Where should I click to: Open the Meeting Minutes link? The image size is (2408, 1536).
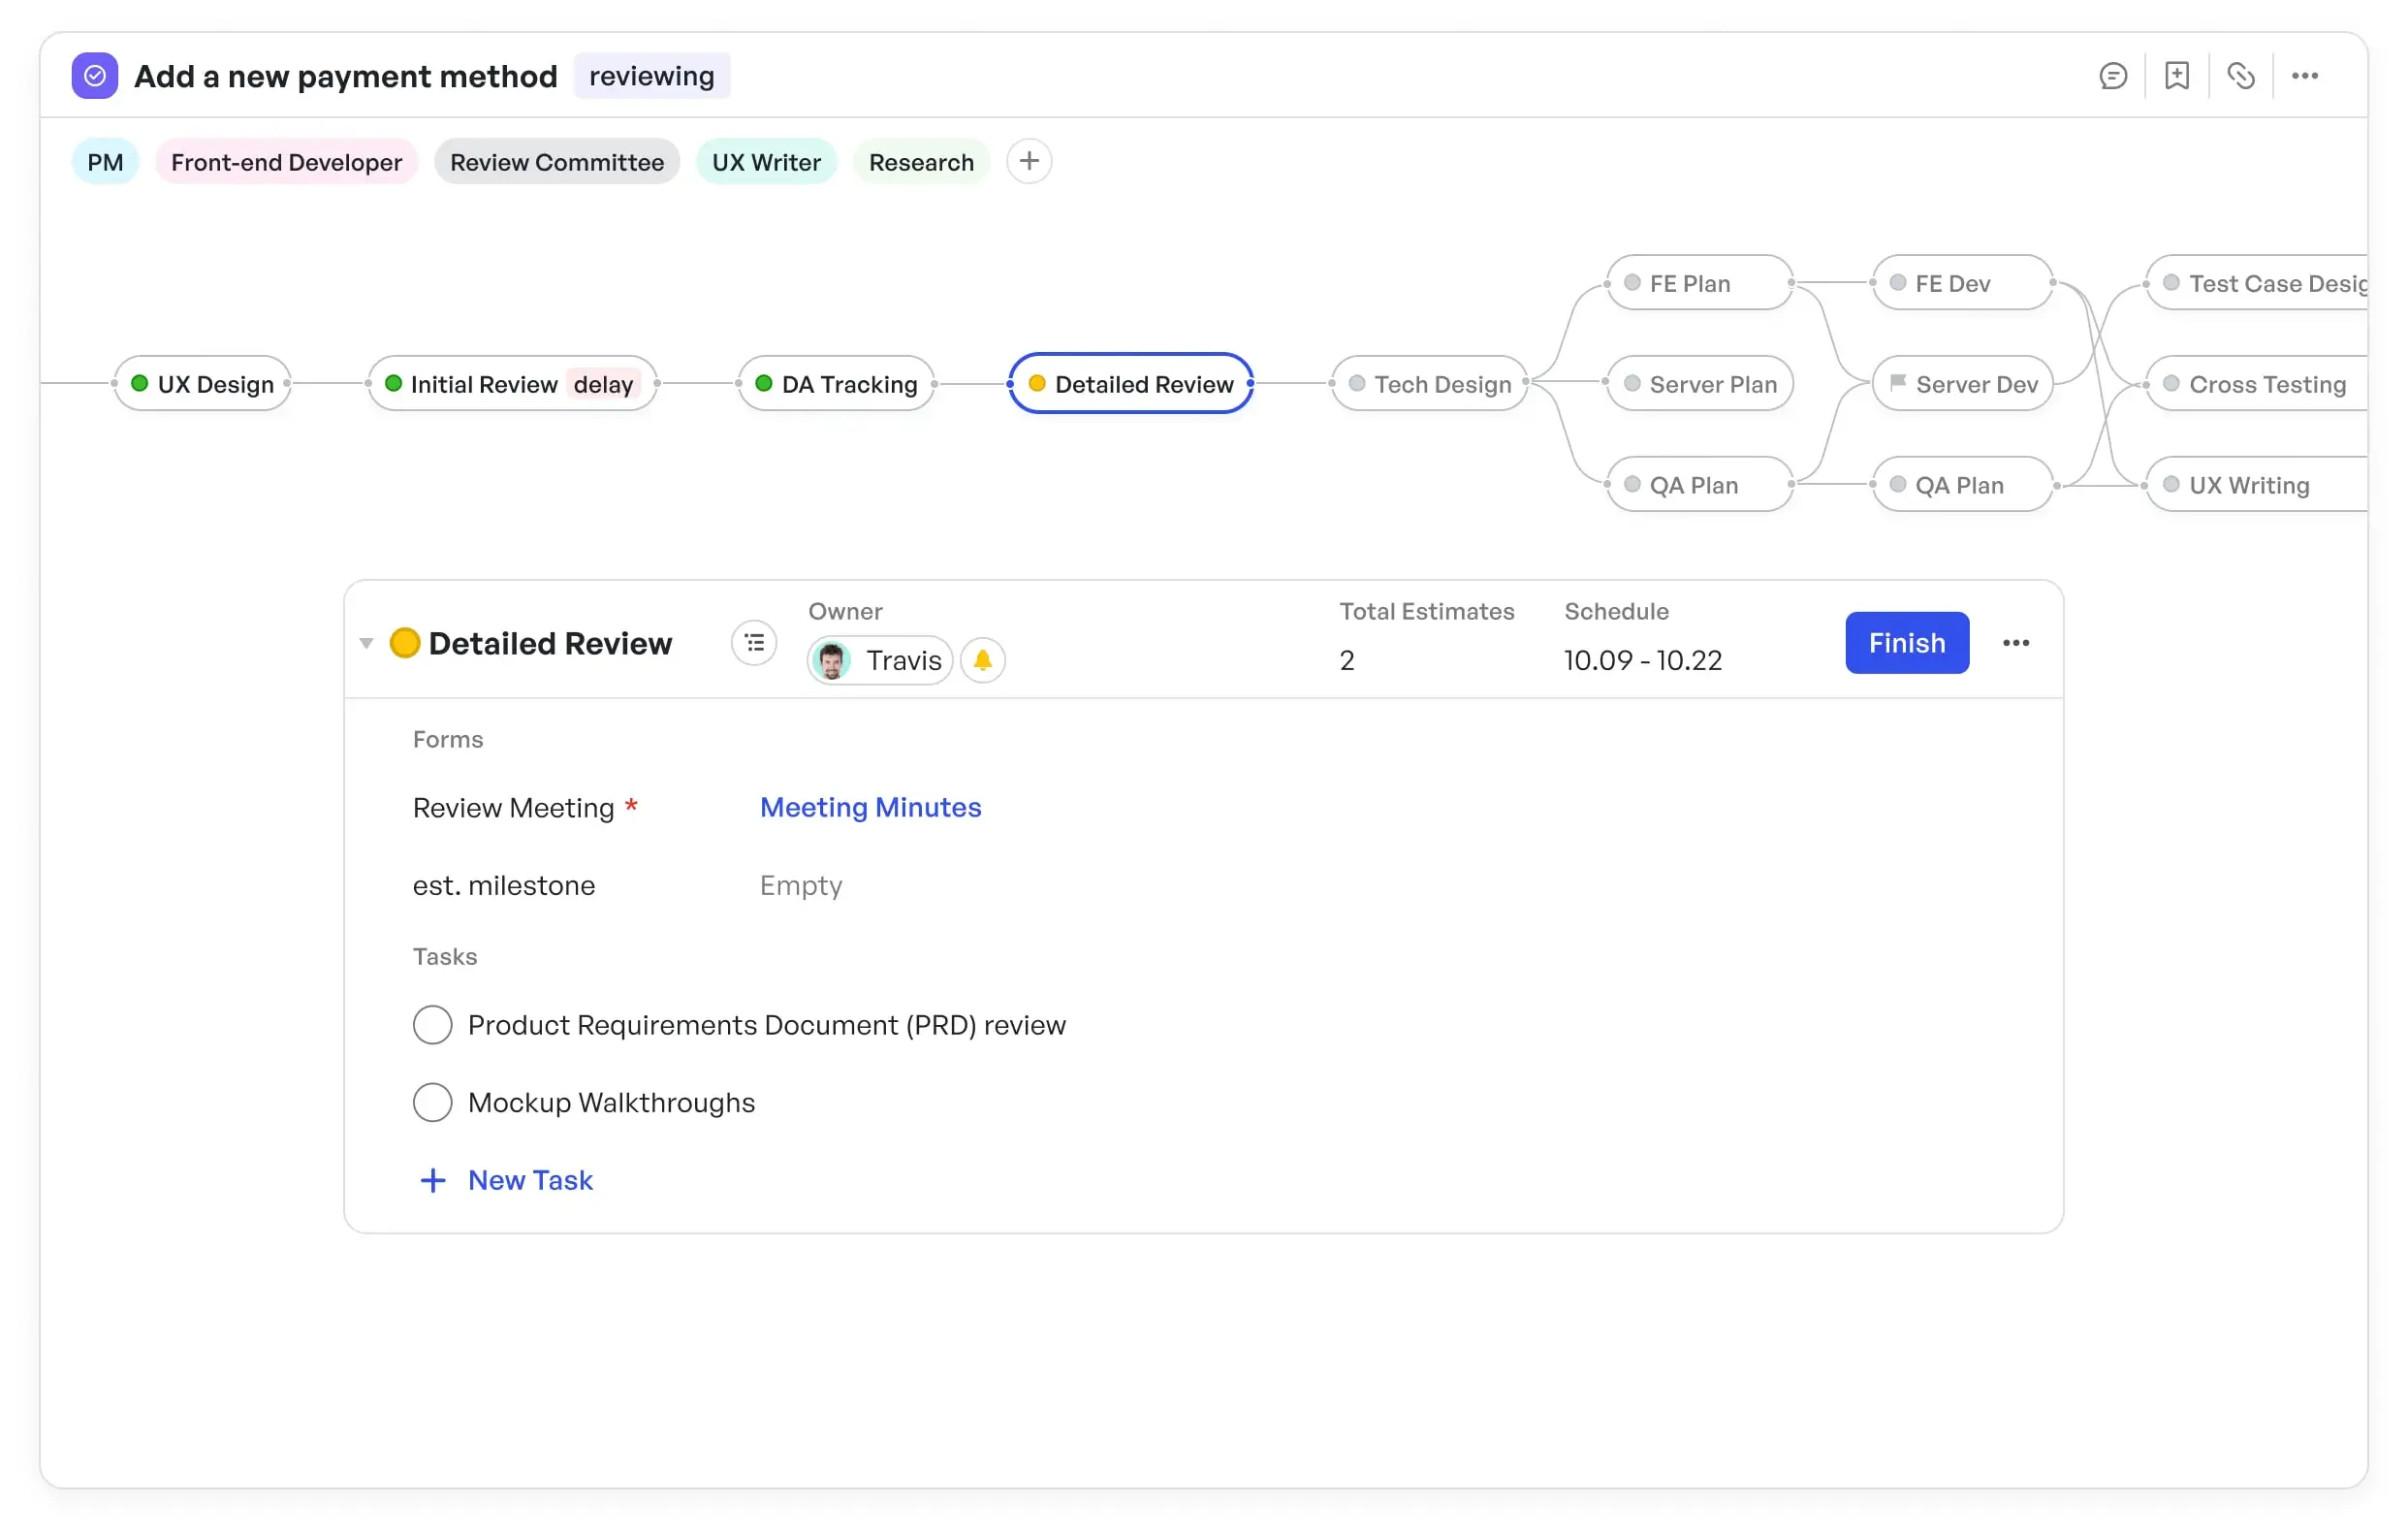pos(870,807)
